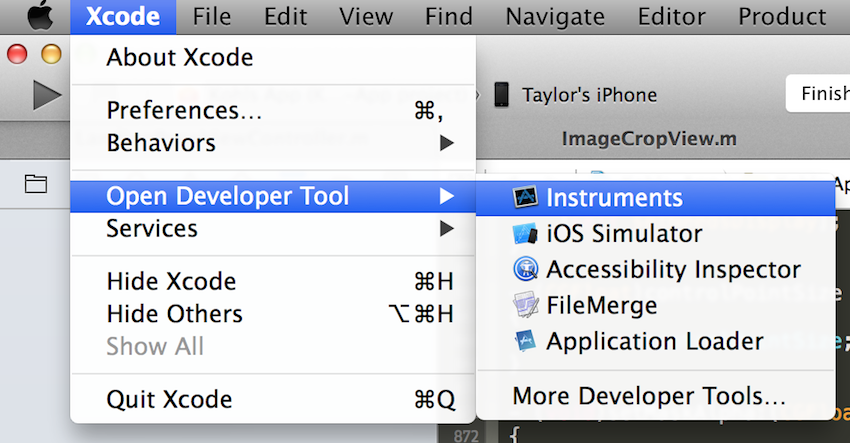Click the red close window button
This screenshot has width=850, height=443.
pyautogui.click(x=17, y=54)
